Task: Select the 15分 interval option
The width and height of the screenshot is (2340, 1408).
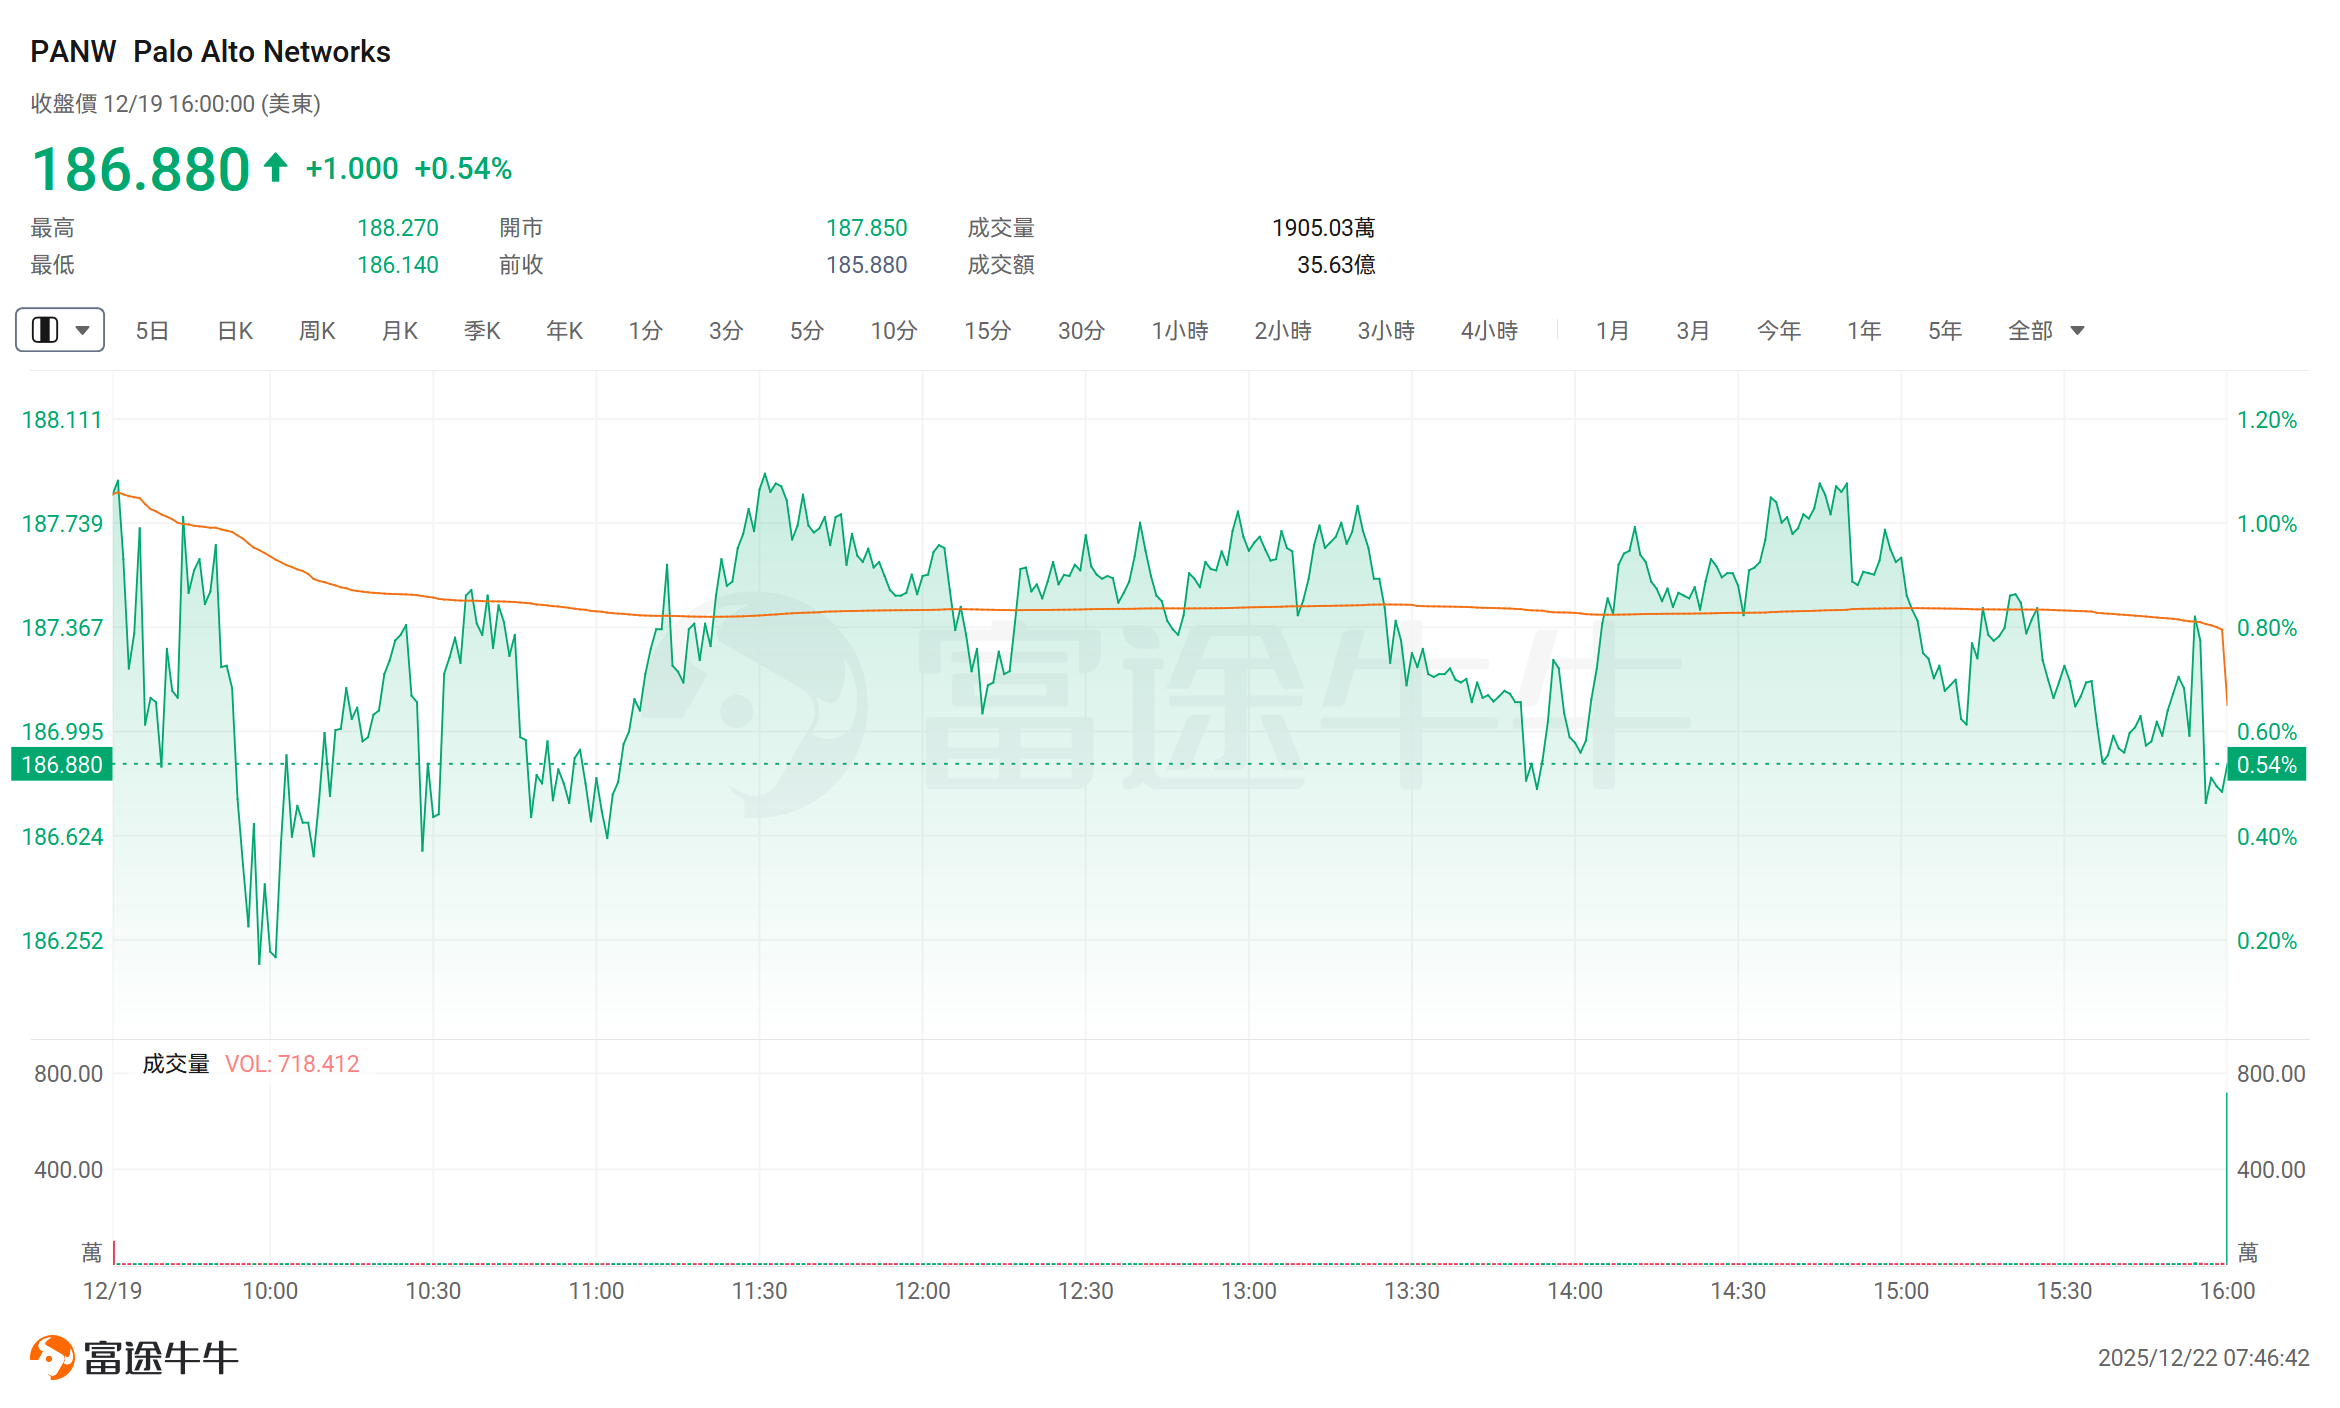Action: [x=987, y=330]
